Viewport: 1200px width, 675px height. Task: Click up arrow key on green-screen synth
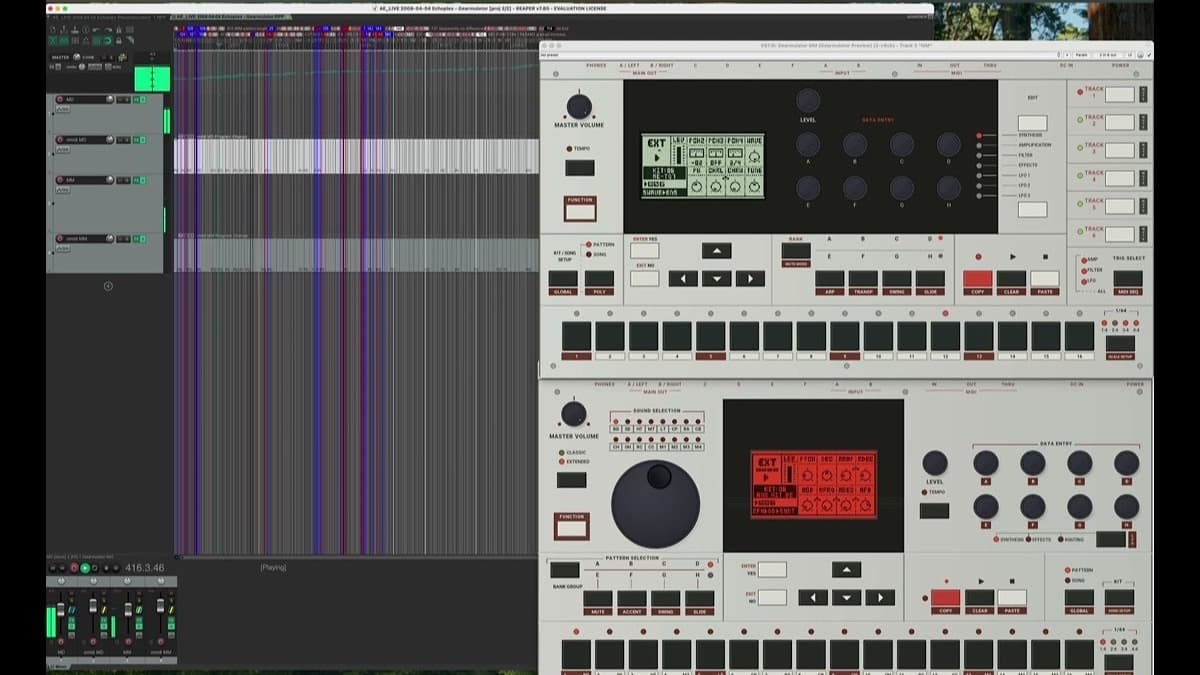(x=716, y=251)
